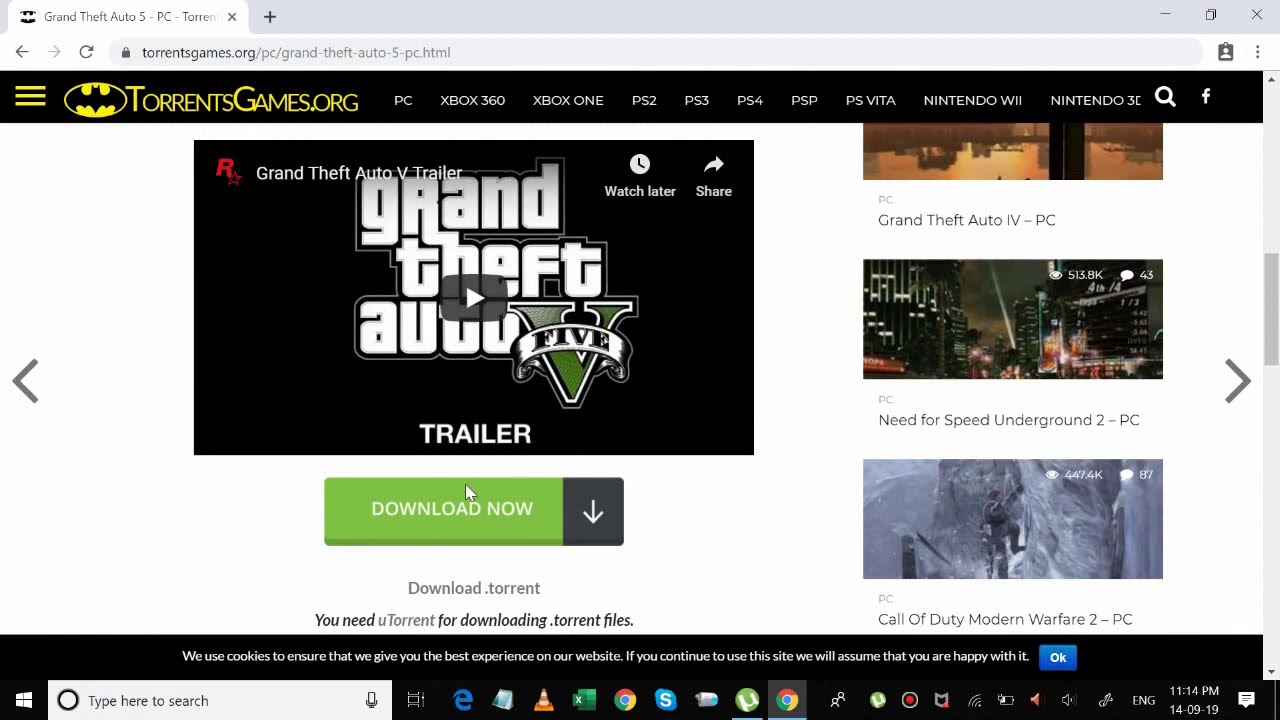
Task: Open a new tab with plus button
Action: (x=270, y=17)
